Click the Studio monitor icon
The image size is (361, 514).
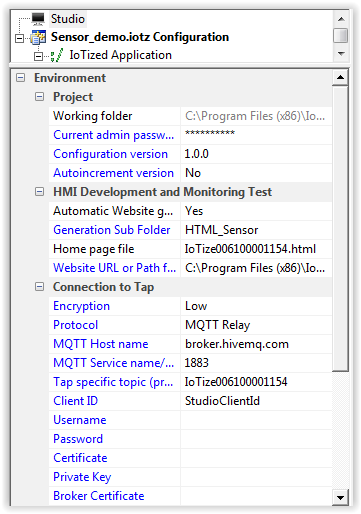38,19
